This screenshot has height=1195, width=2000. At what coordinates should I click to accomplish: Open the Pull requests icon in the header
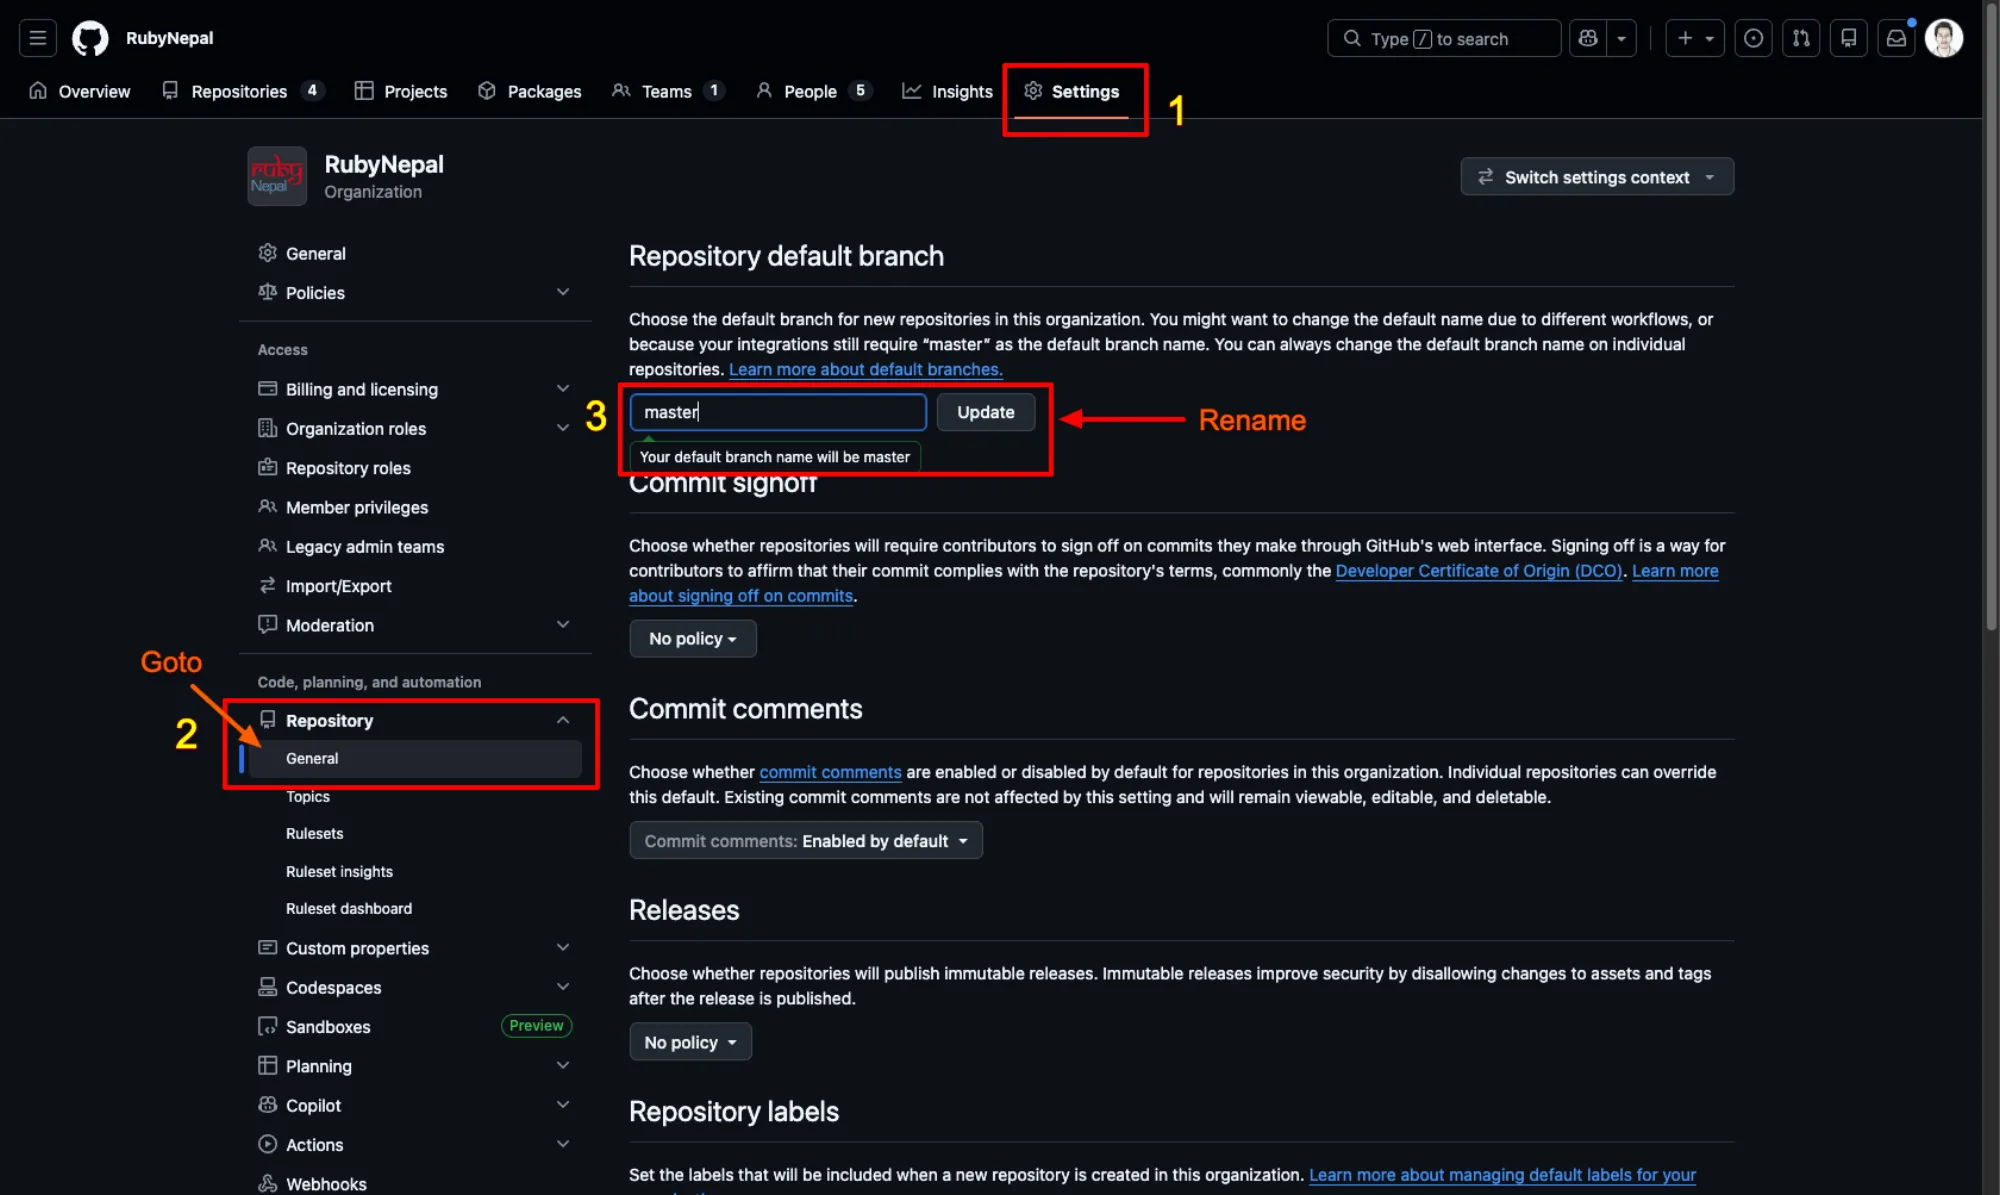pos(1801,38)
